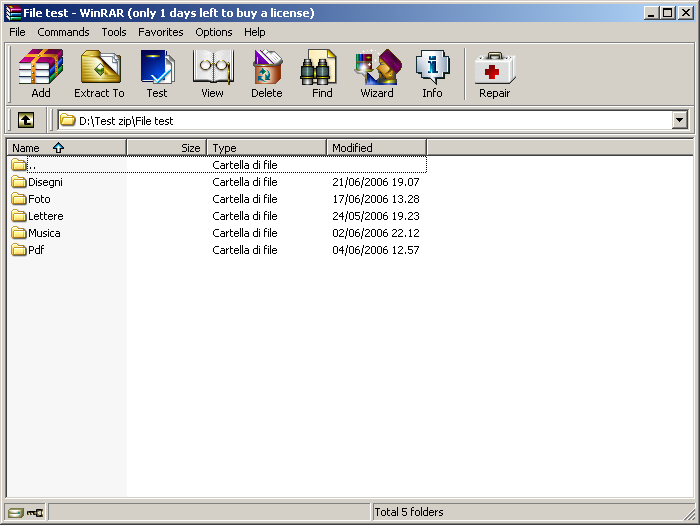This screenshot has height=525, width=700.
Task: Click the date '04/06/2006 12.57'
Action: tap(376, 250)
